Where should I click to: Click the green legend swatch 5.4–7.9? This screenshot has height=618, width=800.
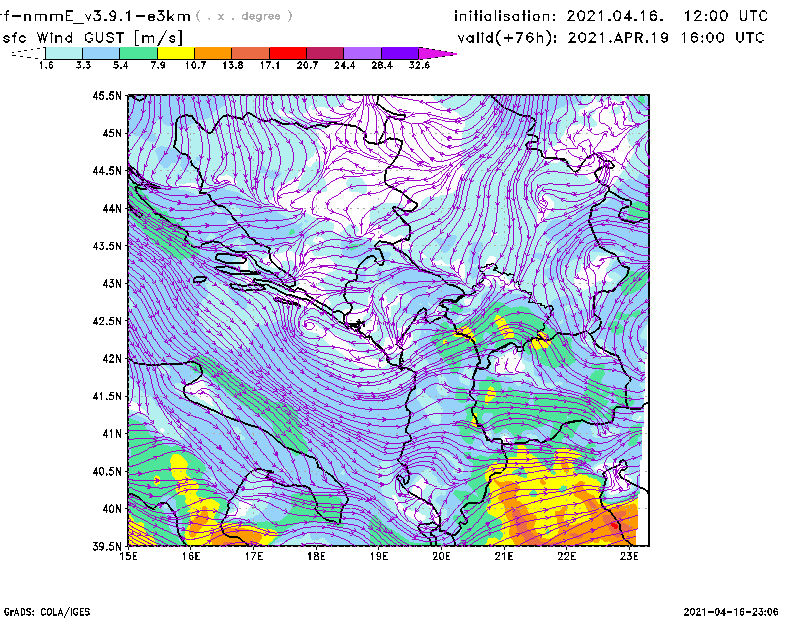tap(138, 53)
